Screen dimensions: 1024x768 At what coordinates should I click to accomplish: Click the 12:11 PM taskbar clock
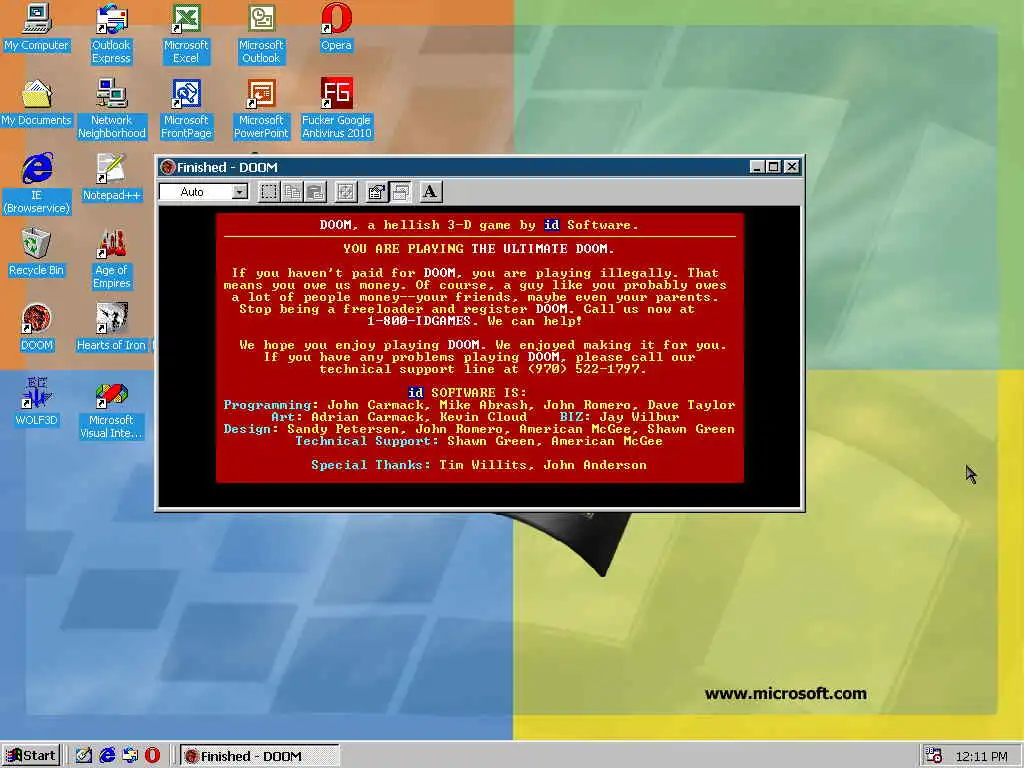pos(981,756)
